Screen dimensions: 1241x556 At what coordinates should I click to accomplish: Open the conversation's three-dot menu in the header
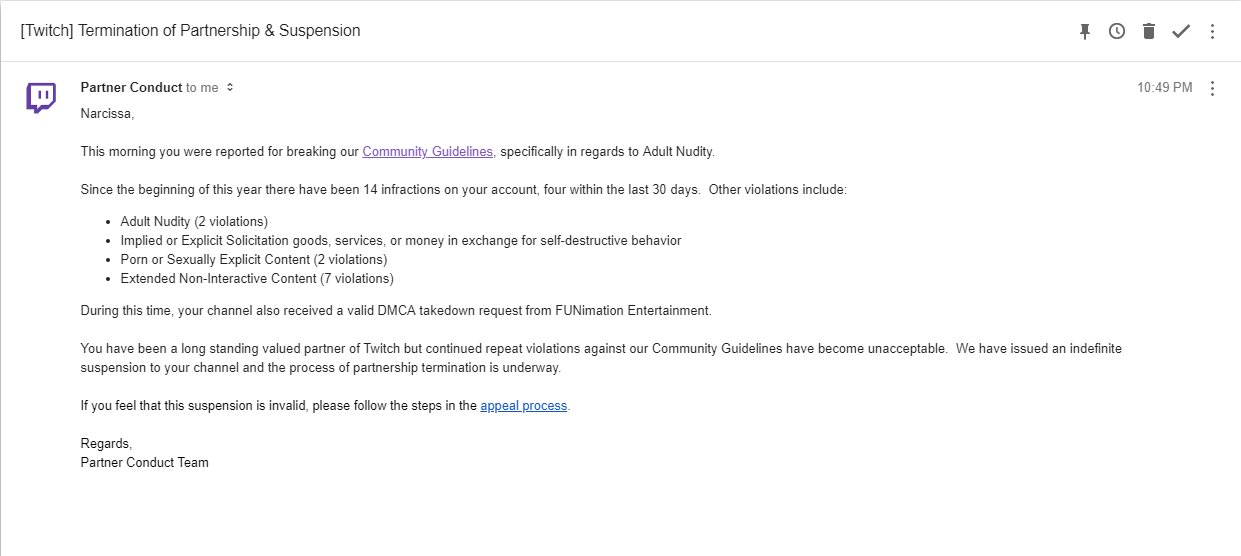1212,31
